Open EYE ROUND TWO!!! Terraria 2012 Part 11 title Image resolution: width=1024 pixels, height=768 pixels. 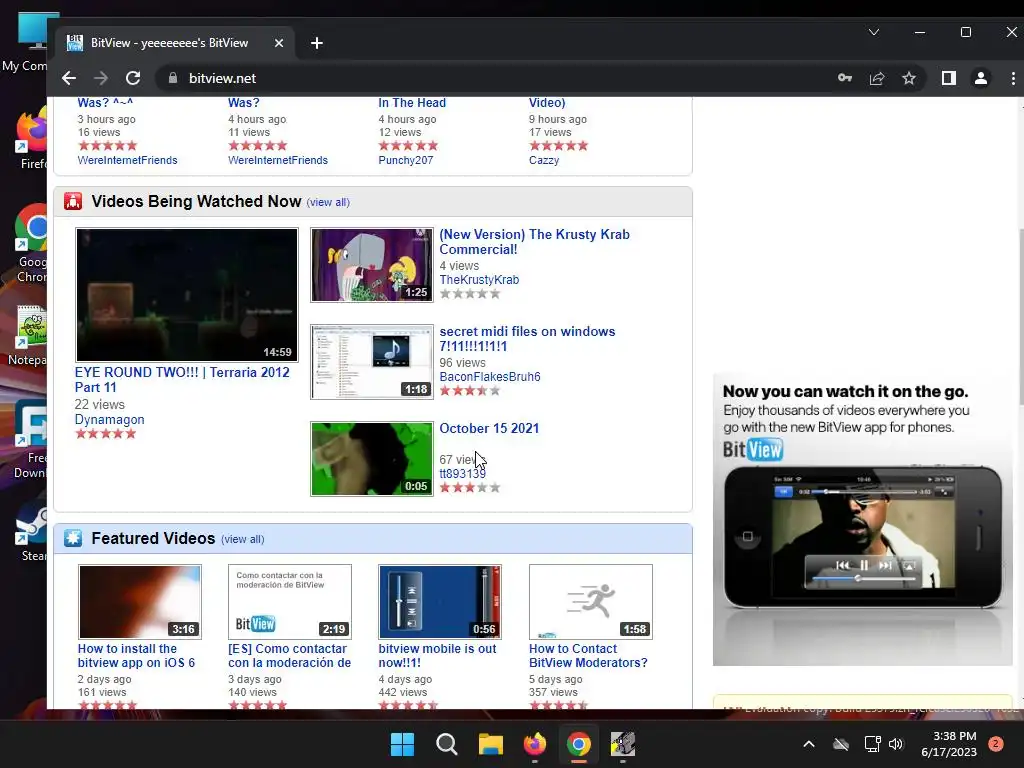coord(182,379)
